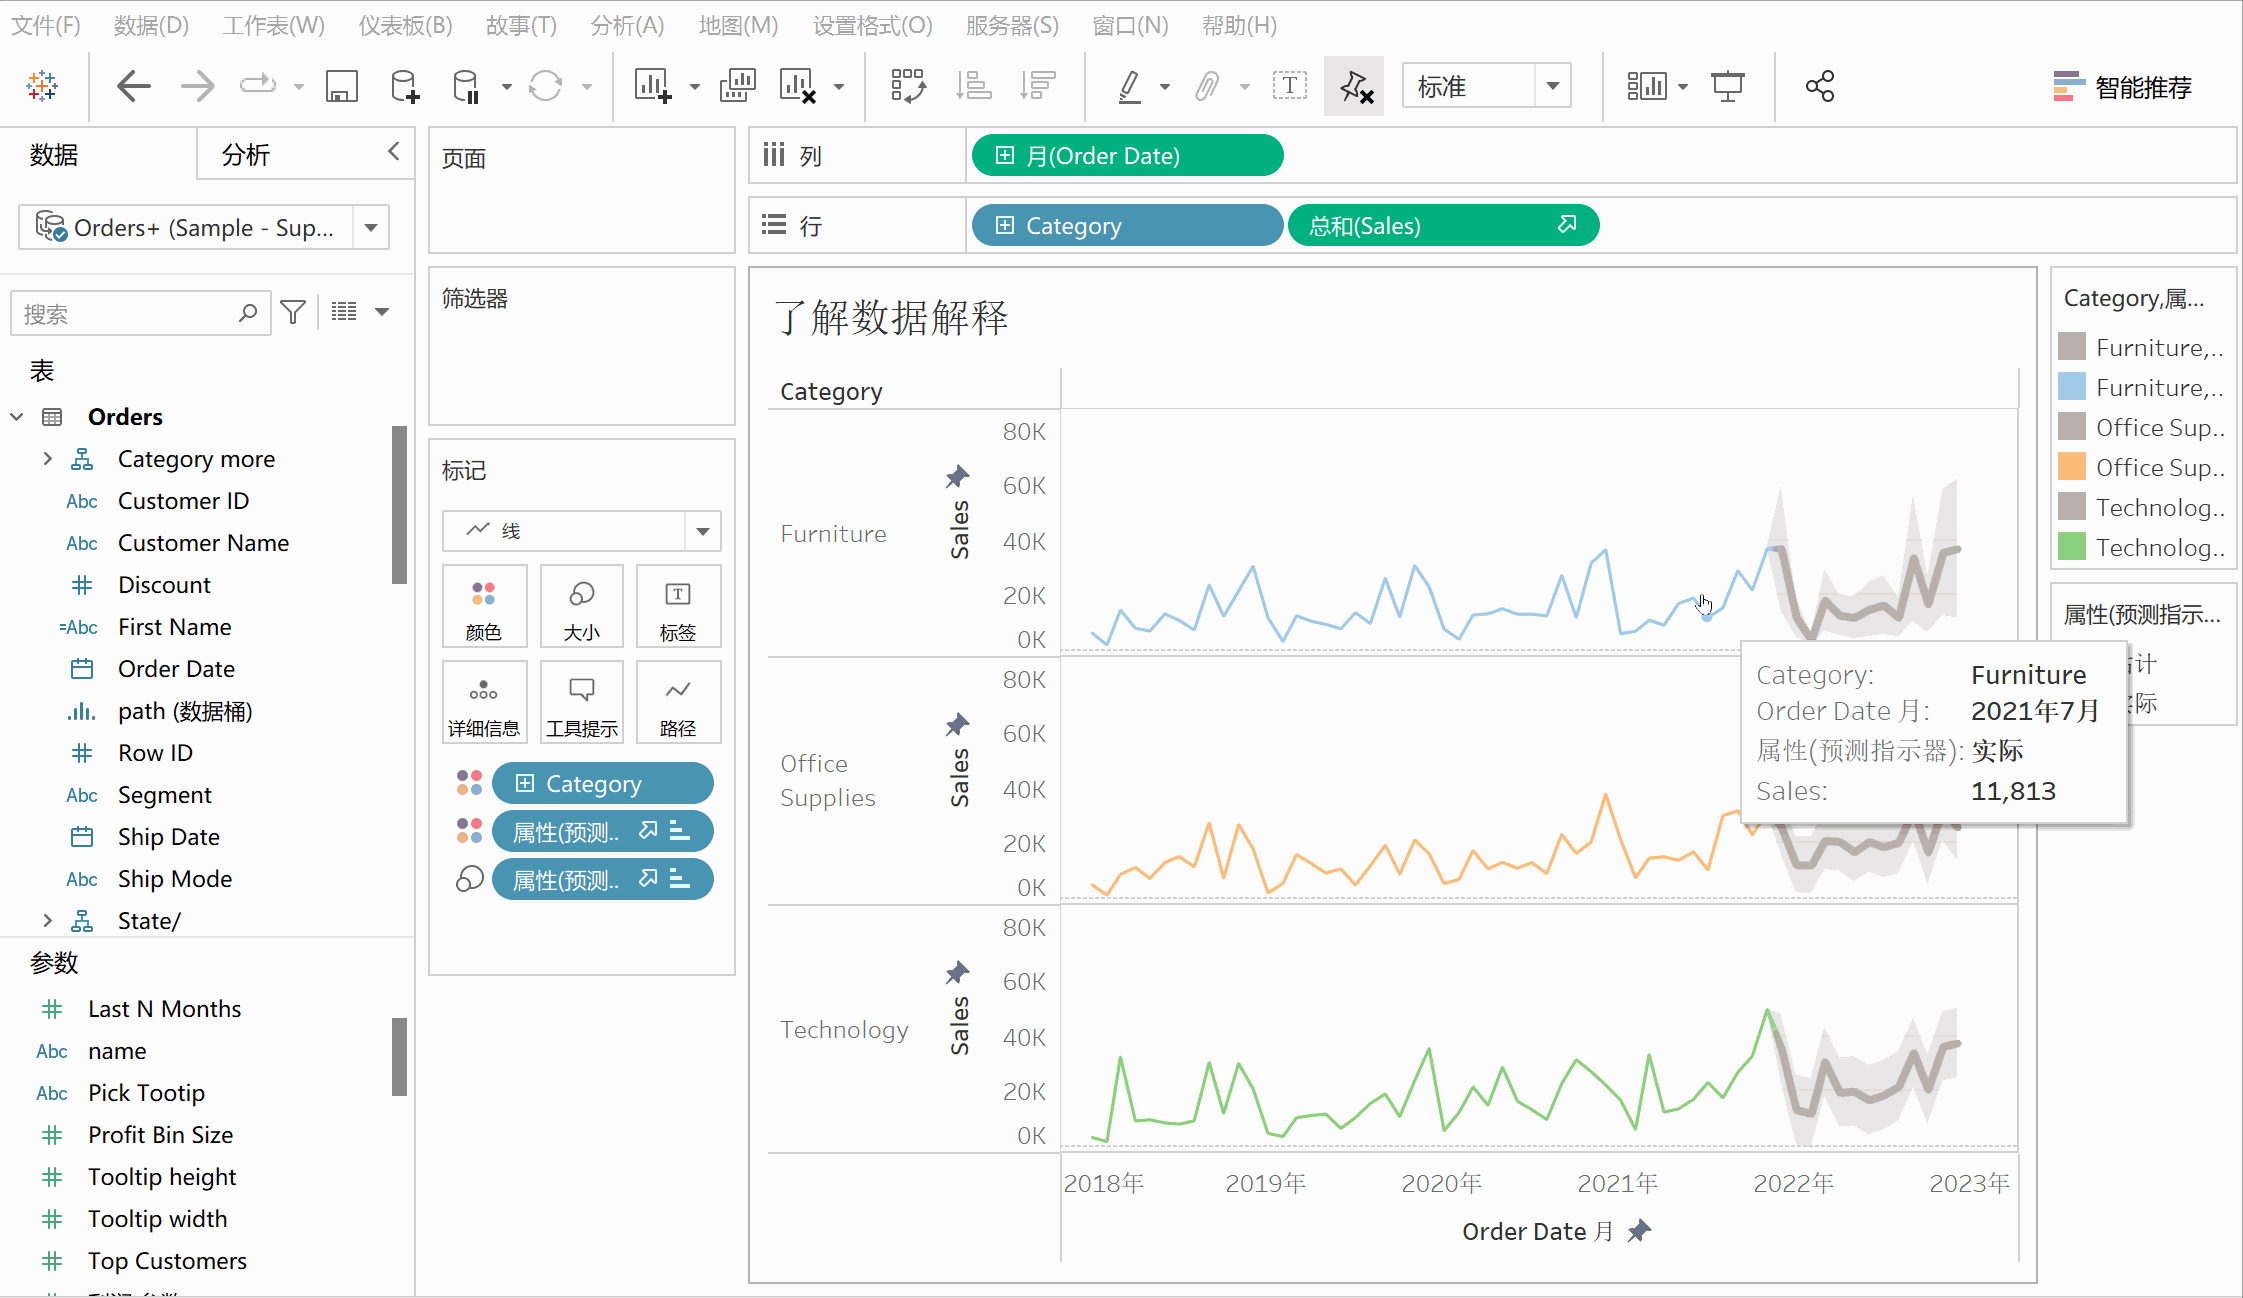Click the Save workbook toolbar icon
The height and width of the screenshot is (1298, 2243).
point(341,87)
